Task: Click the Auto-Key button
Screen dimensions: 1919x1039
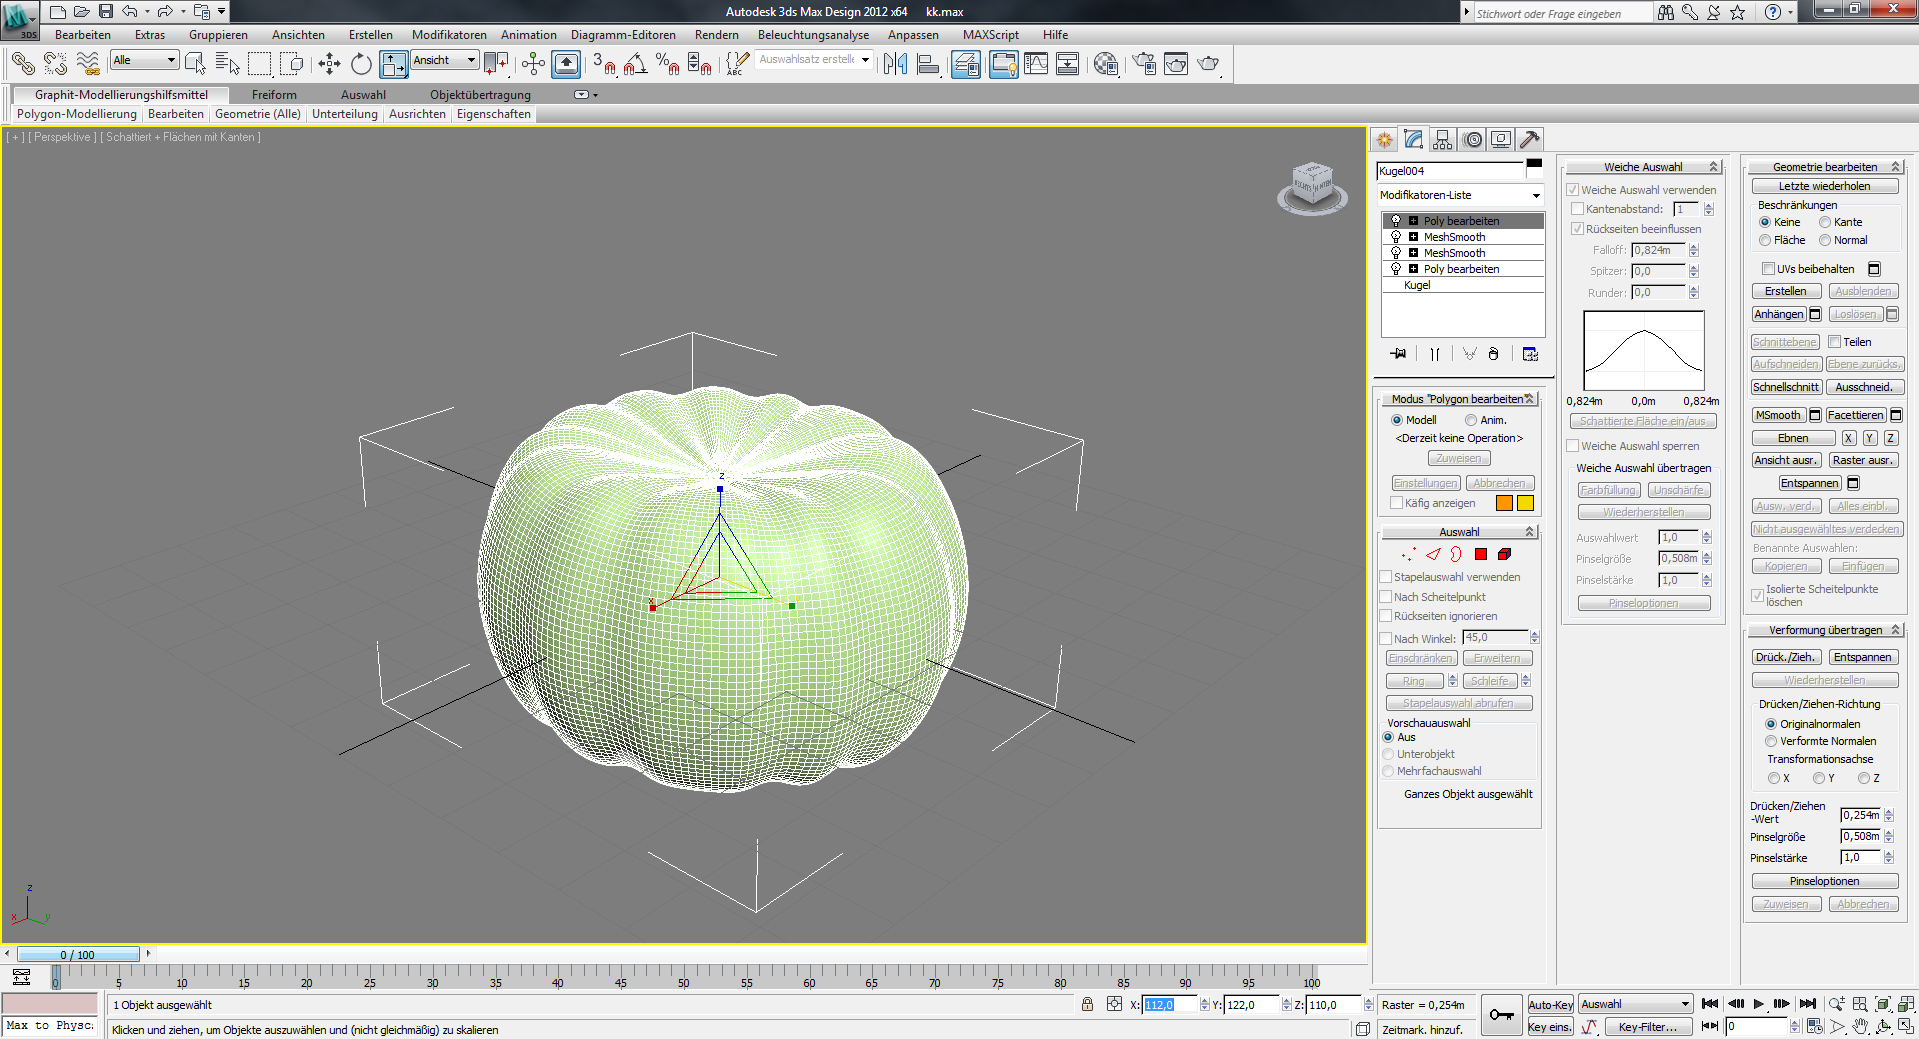Action: pyautogui.click(x=1550, y=1005)
